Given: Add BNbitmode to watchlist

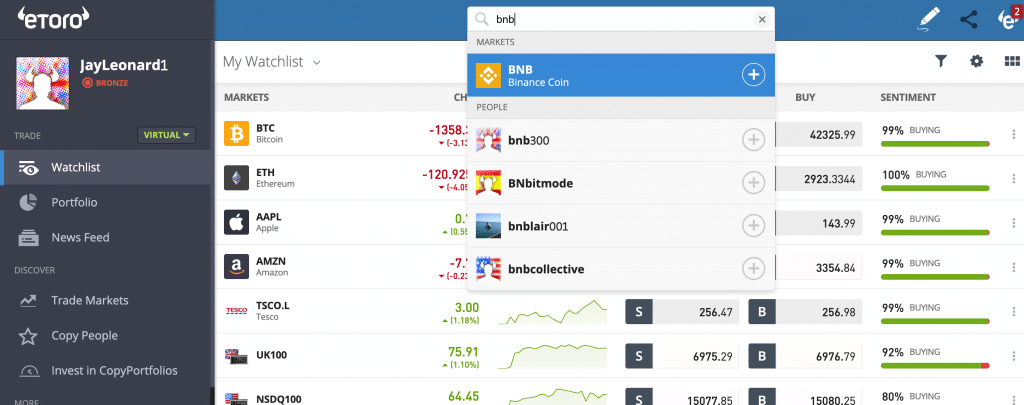Looking at the screenshot, I should click(x=753, y=183).
